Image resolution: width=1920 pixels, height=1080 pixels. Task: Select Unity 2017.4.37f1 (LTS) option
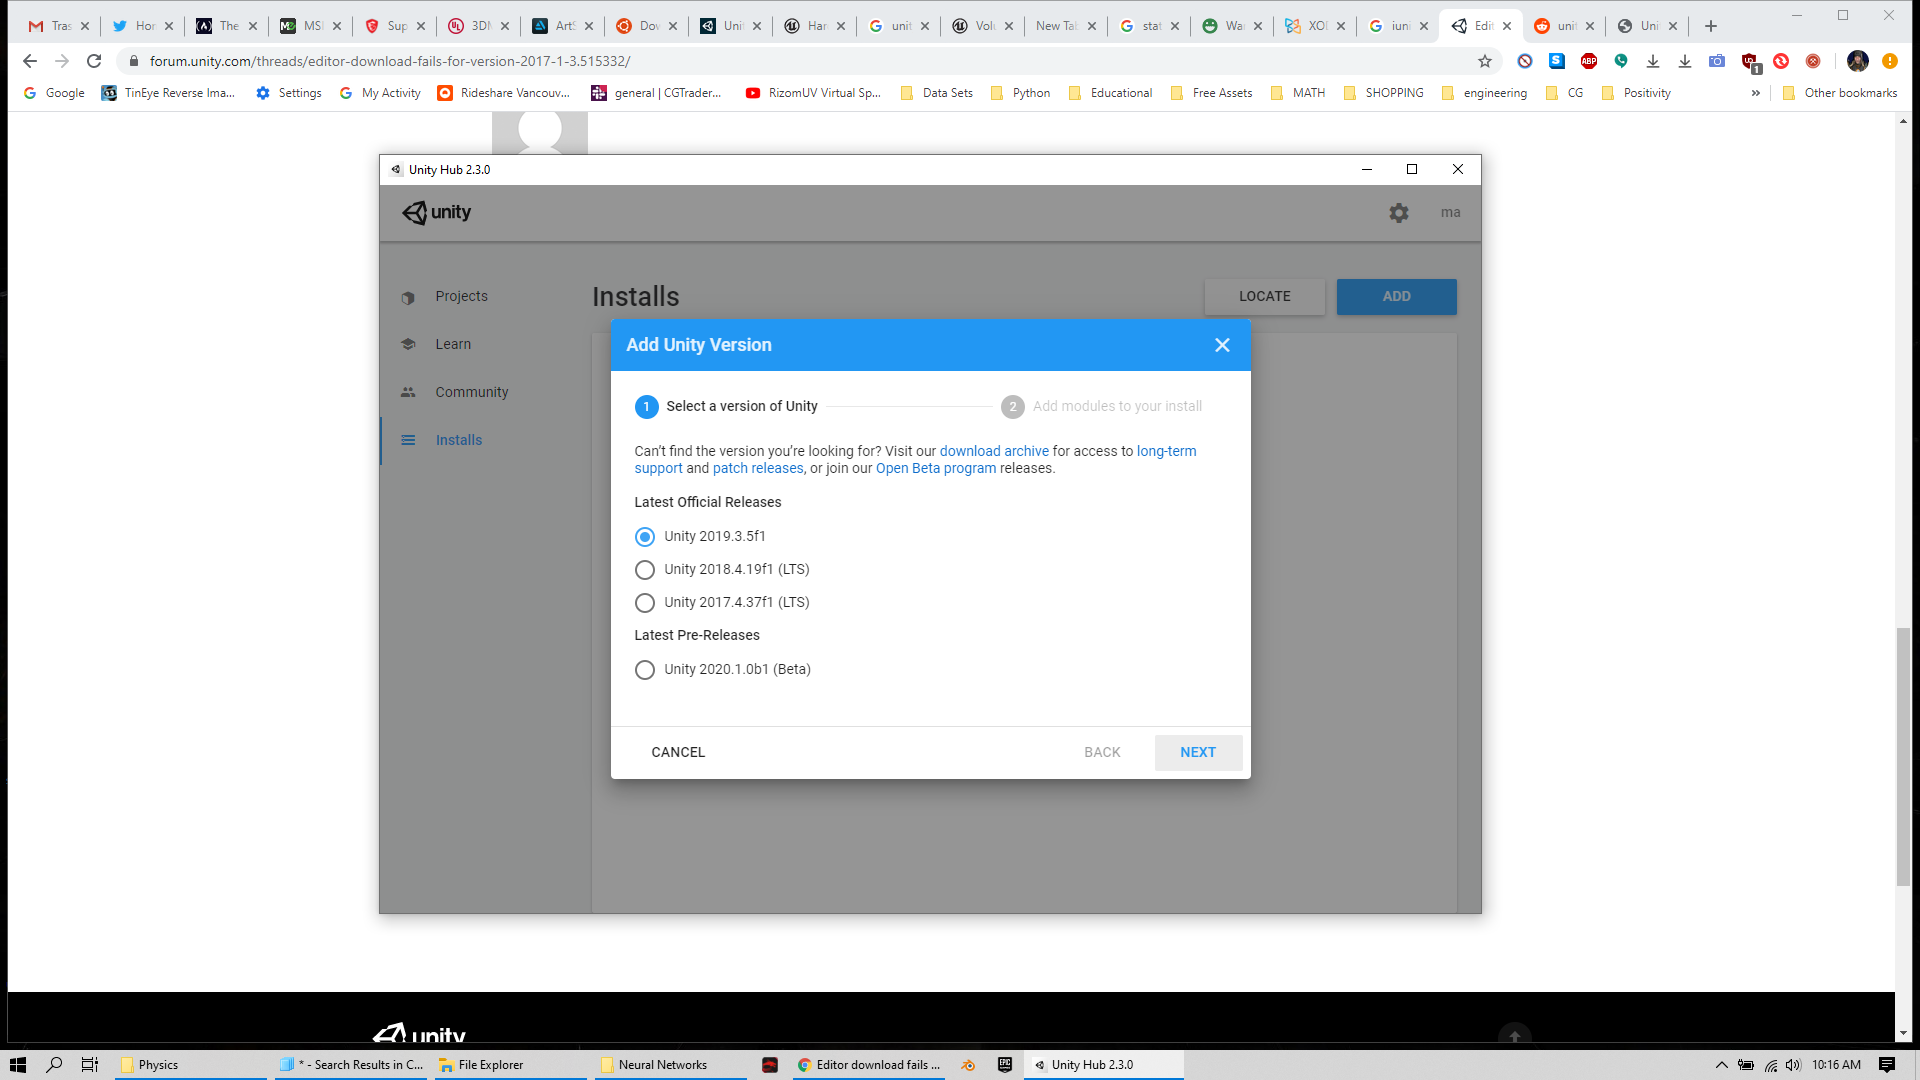click(x=645, y=603)
